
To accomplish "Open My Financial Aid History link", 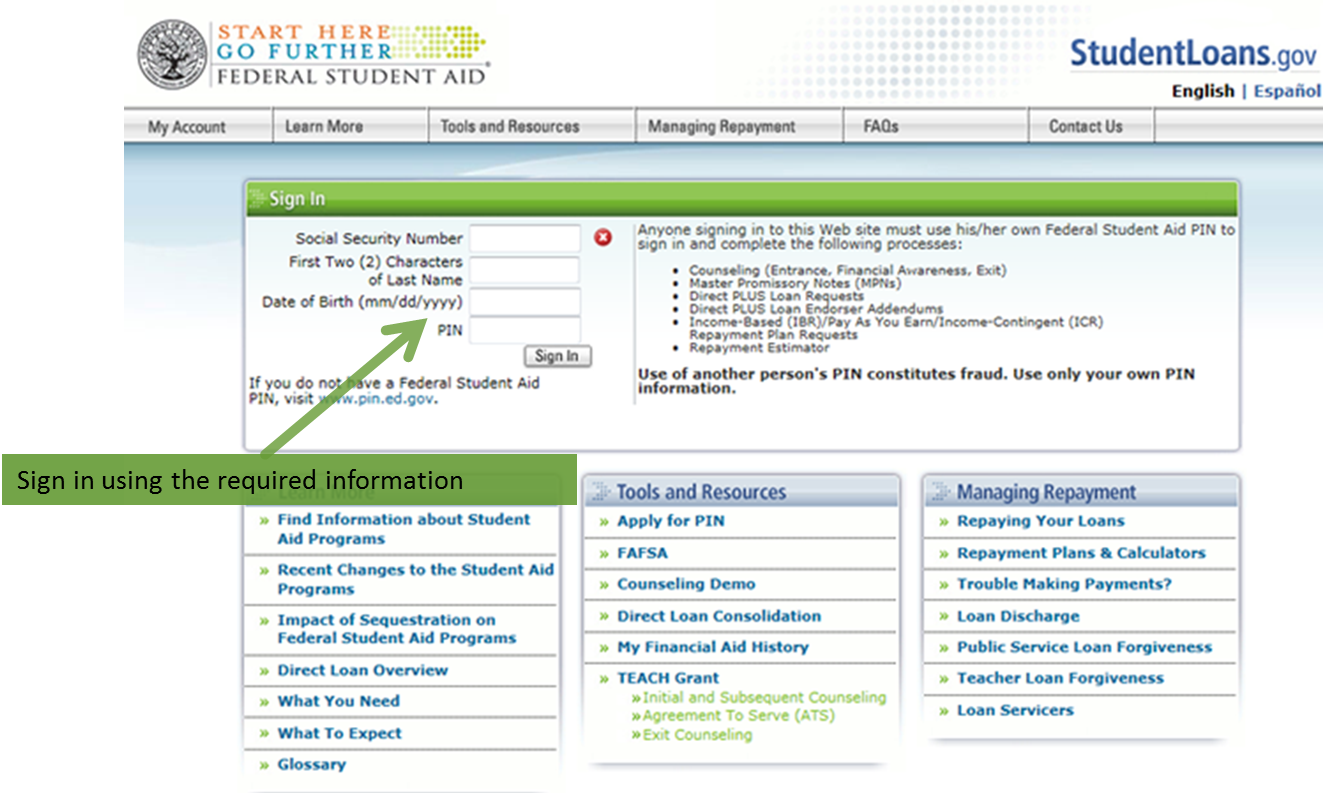I will [712, 647].
